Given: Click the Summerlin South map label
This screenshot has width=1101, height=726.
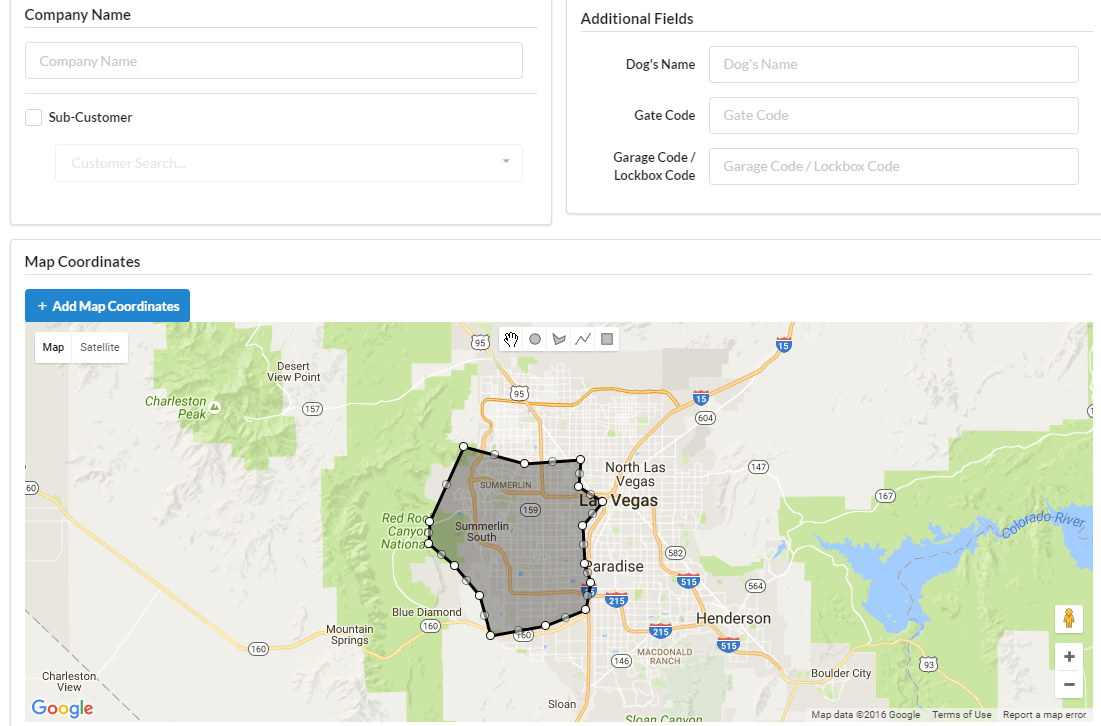Looking at the screenshot, I should point(482,532).
